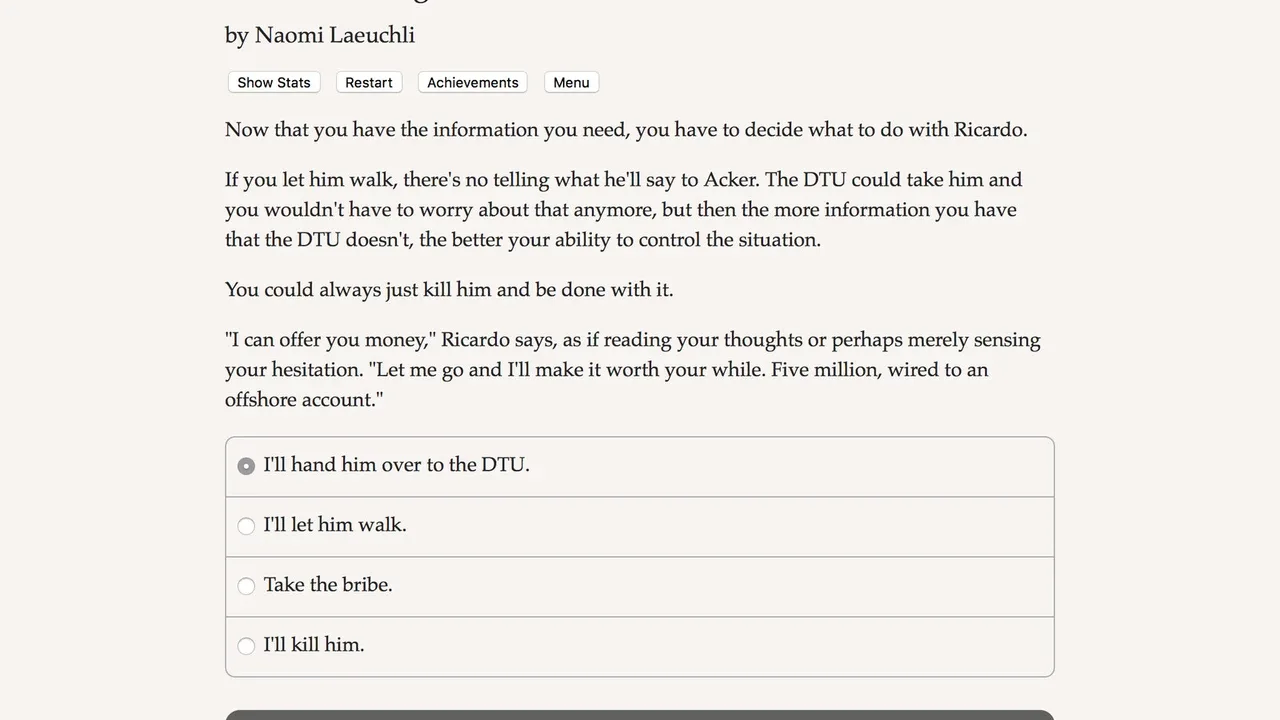Click the name "Acker" in the story text
The width and height of the screenshot is (1280, 720).
point(730,180)
